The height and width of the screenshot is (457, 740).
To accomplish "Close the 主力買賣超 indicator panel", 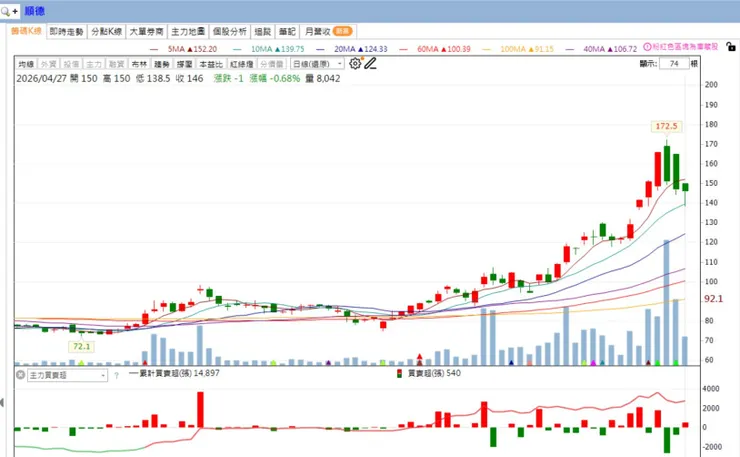I will (20, 375).
